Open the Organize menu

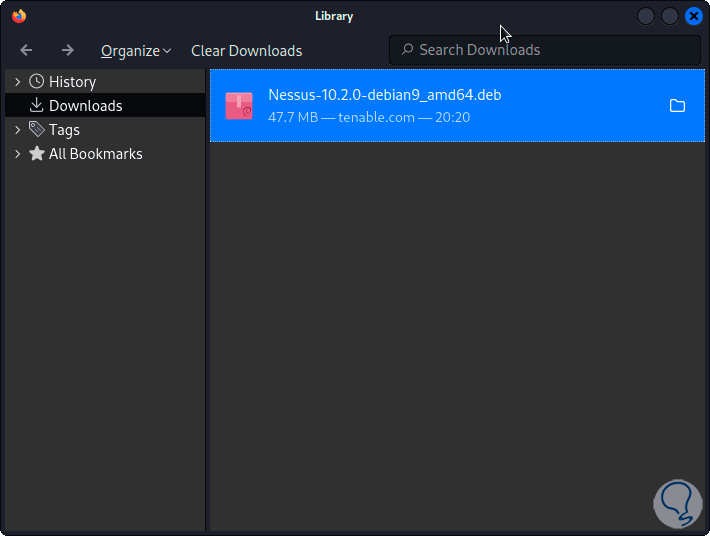(136, 51)
